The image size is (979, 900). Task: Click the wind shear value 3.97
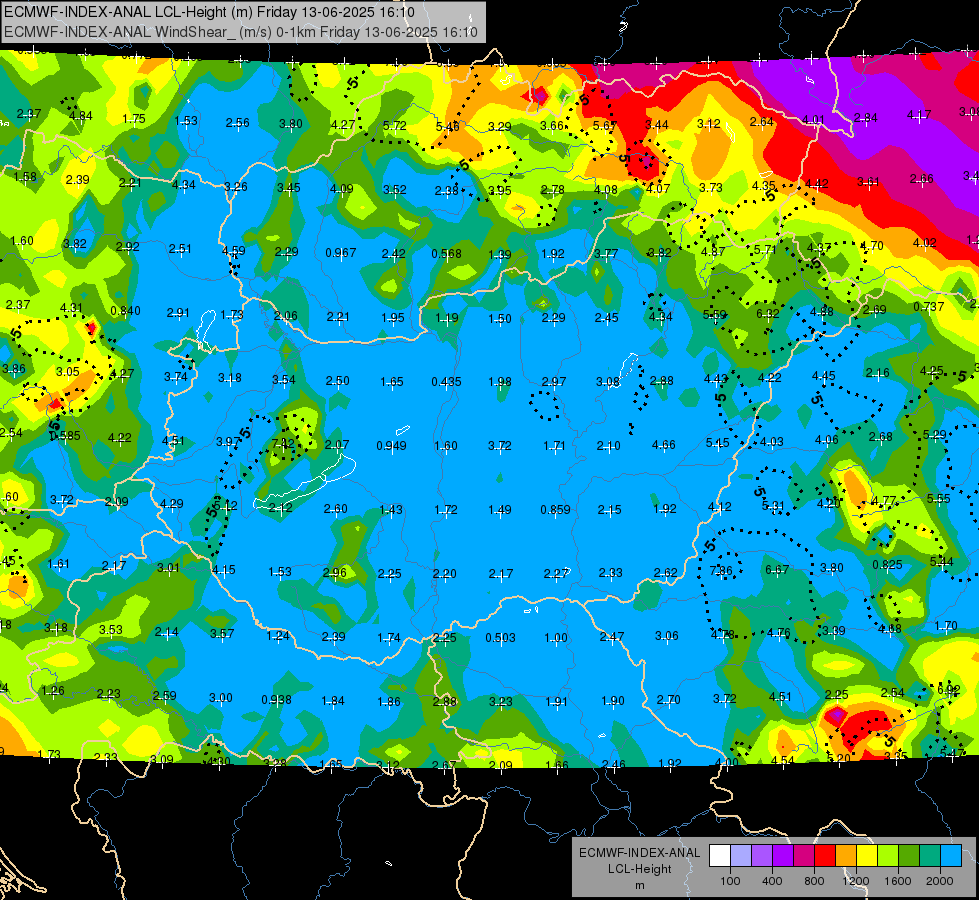pos(228,442)
